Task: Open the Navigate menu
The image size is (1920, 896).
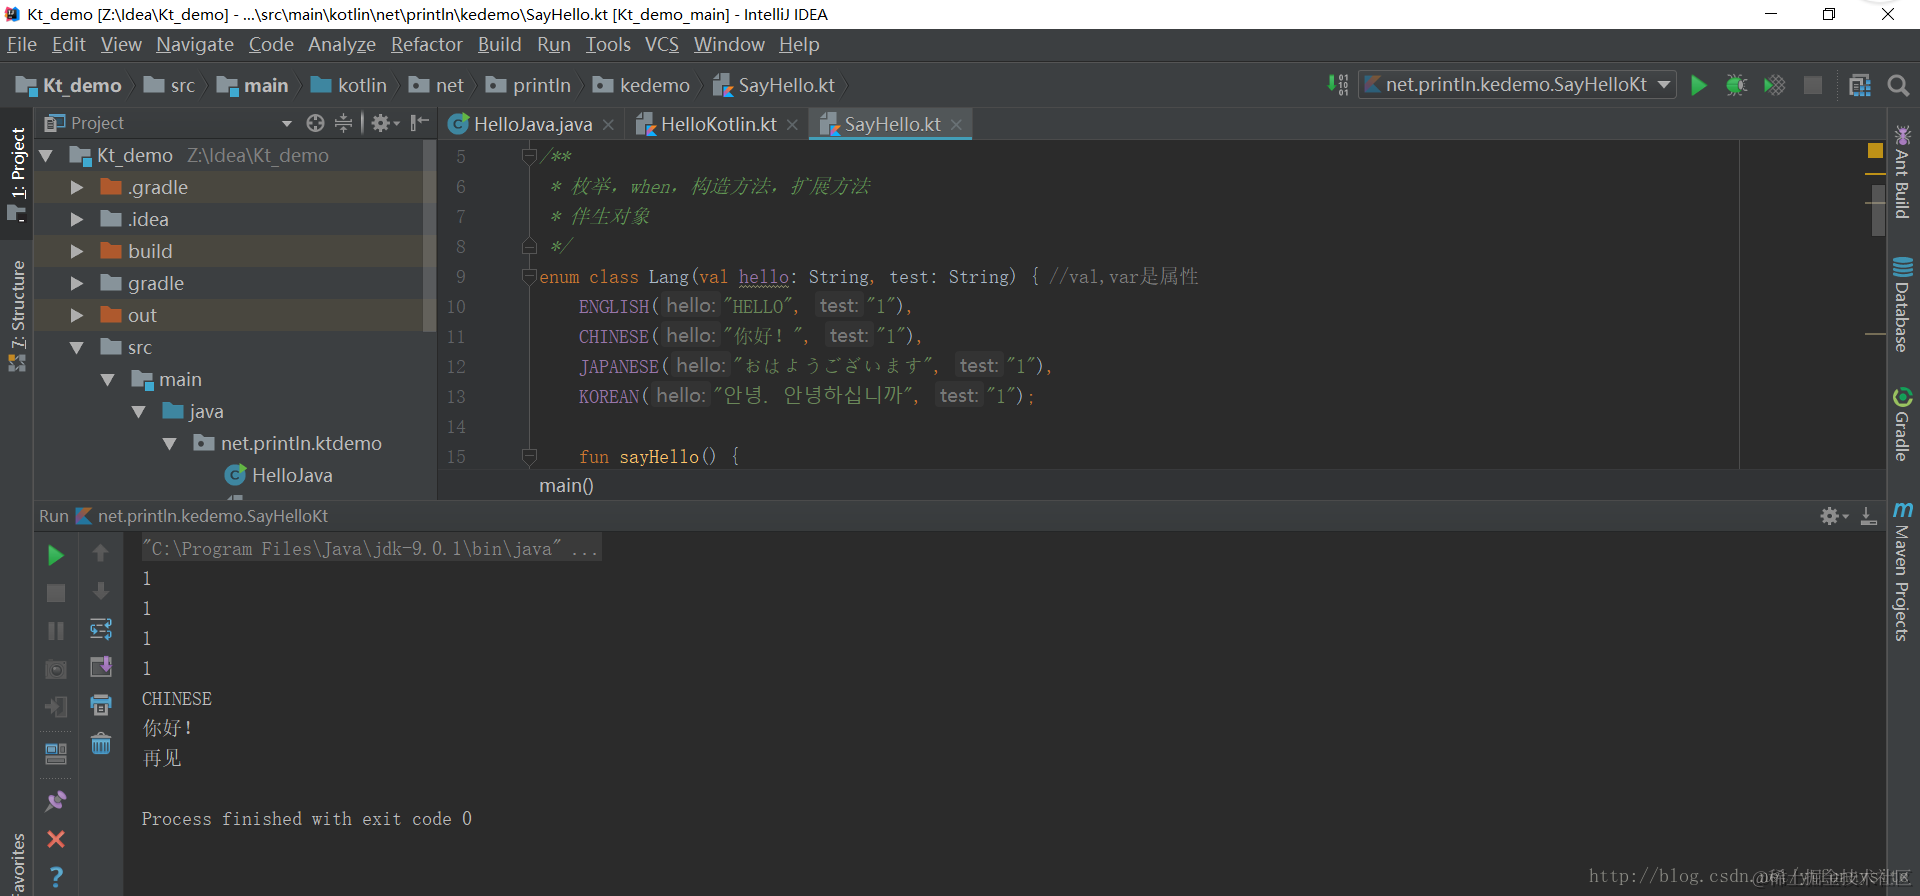Action: pyautogui.click(x=194, y=45)
